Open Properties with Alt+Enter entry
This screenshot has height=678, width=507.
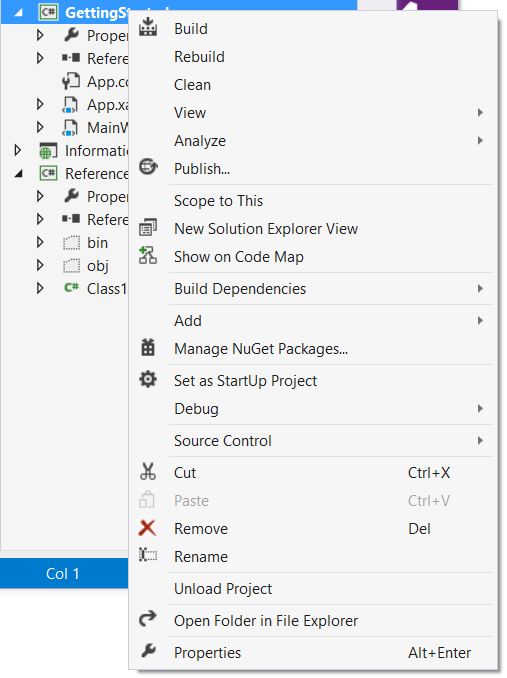tap(313, 652)
